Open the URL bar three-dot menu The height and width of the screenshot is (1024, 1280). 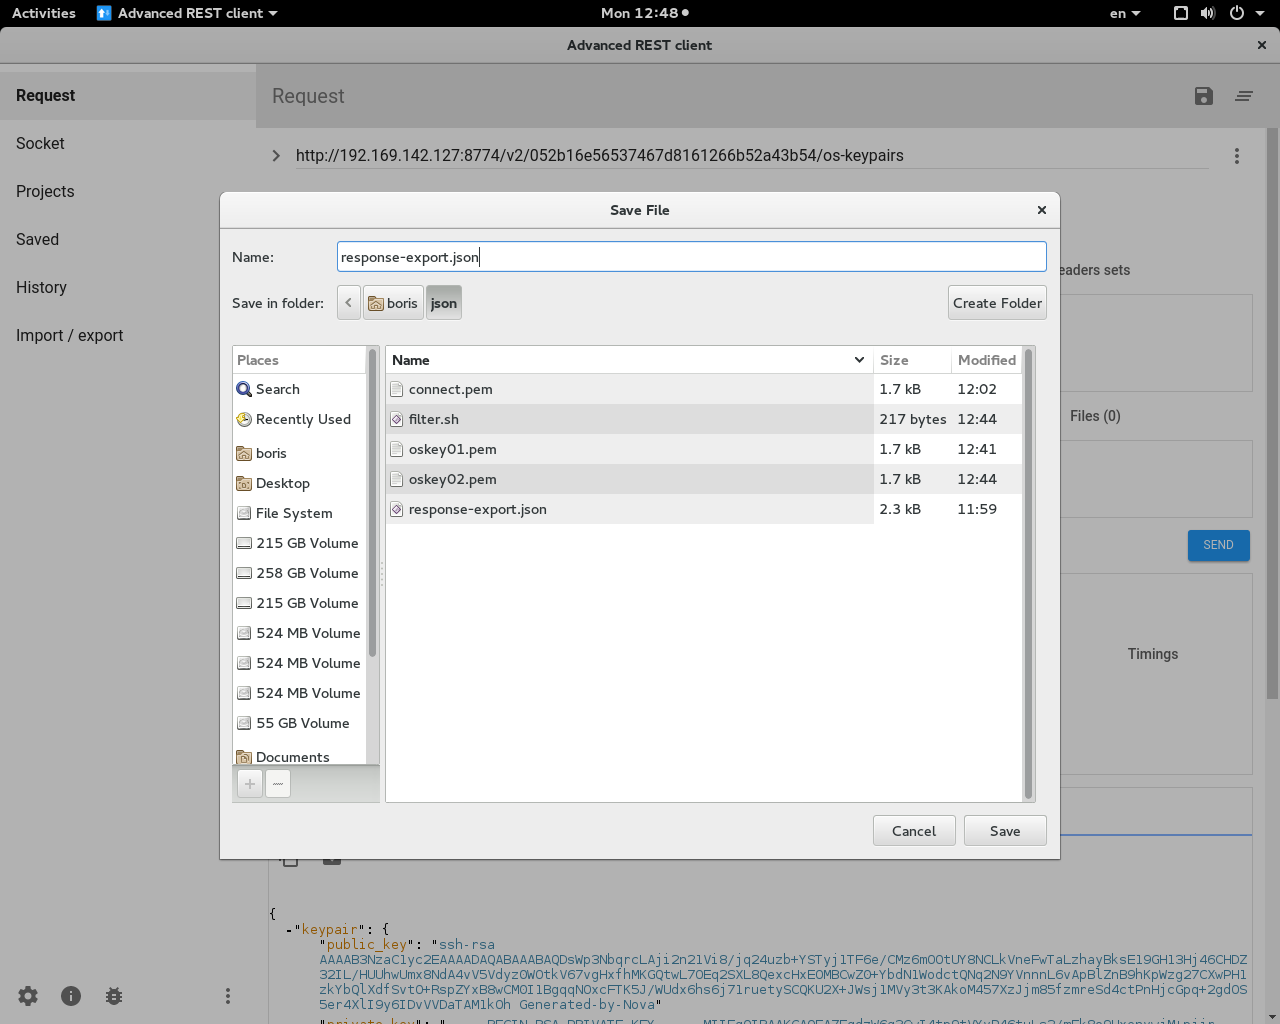pyautogui.click(x=1237, y=156)
